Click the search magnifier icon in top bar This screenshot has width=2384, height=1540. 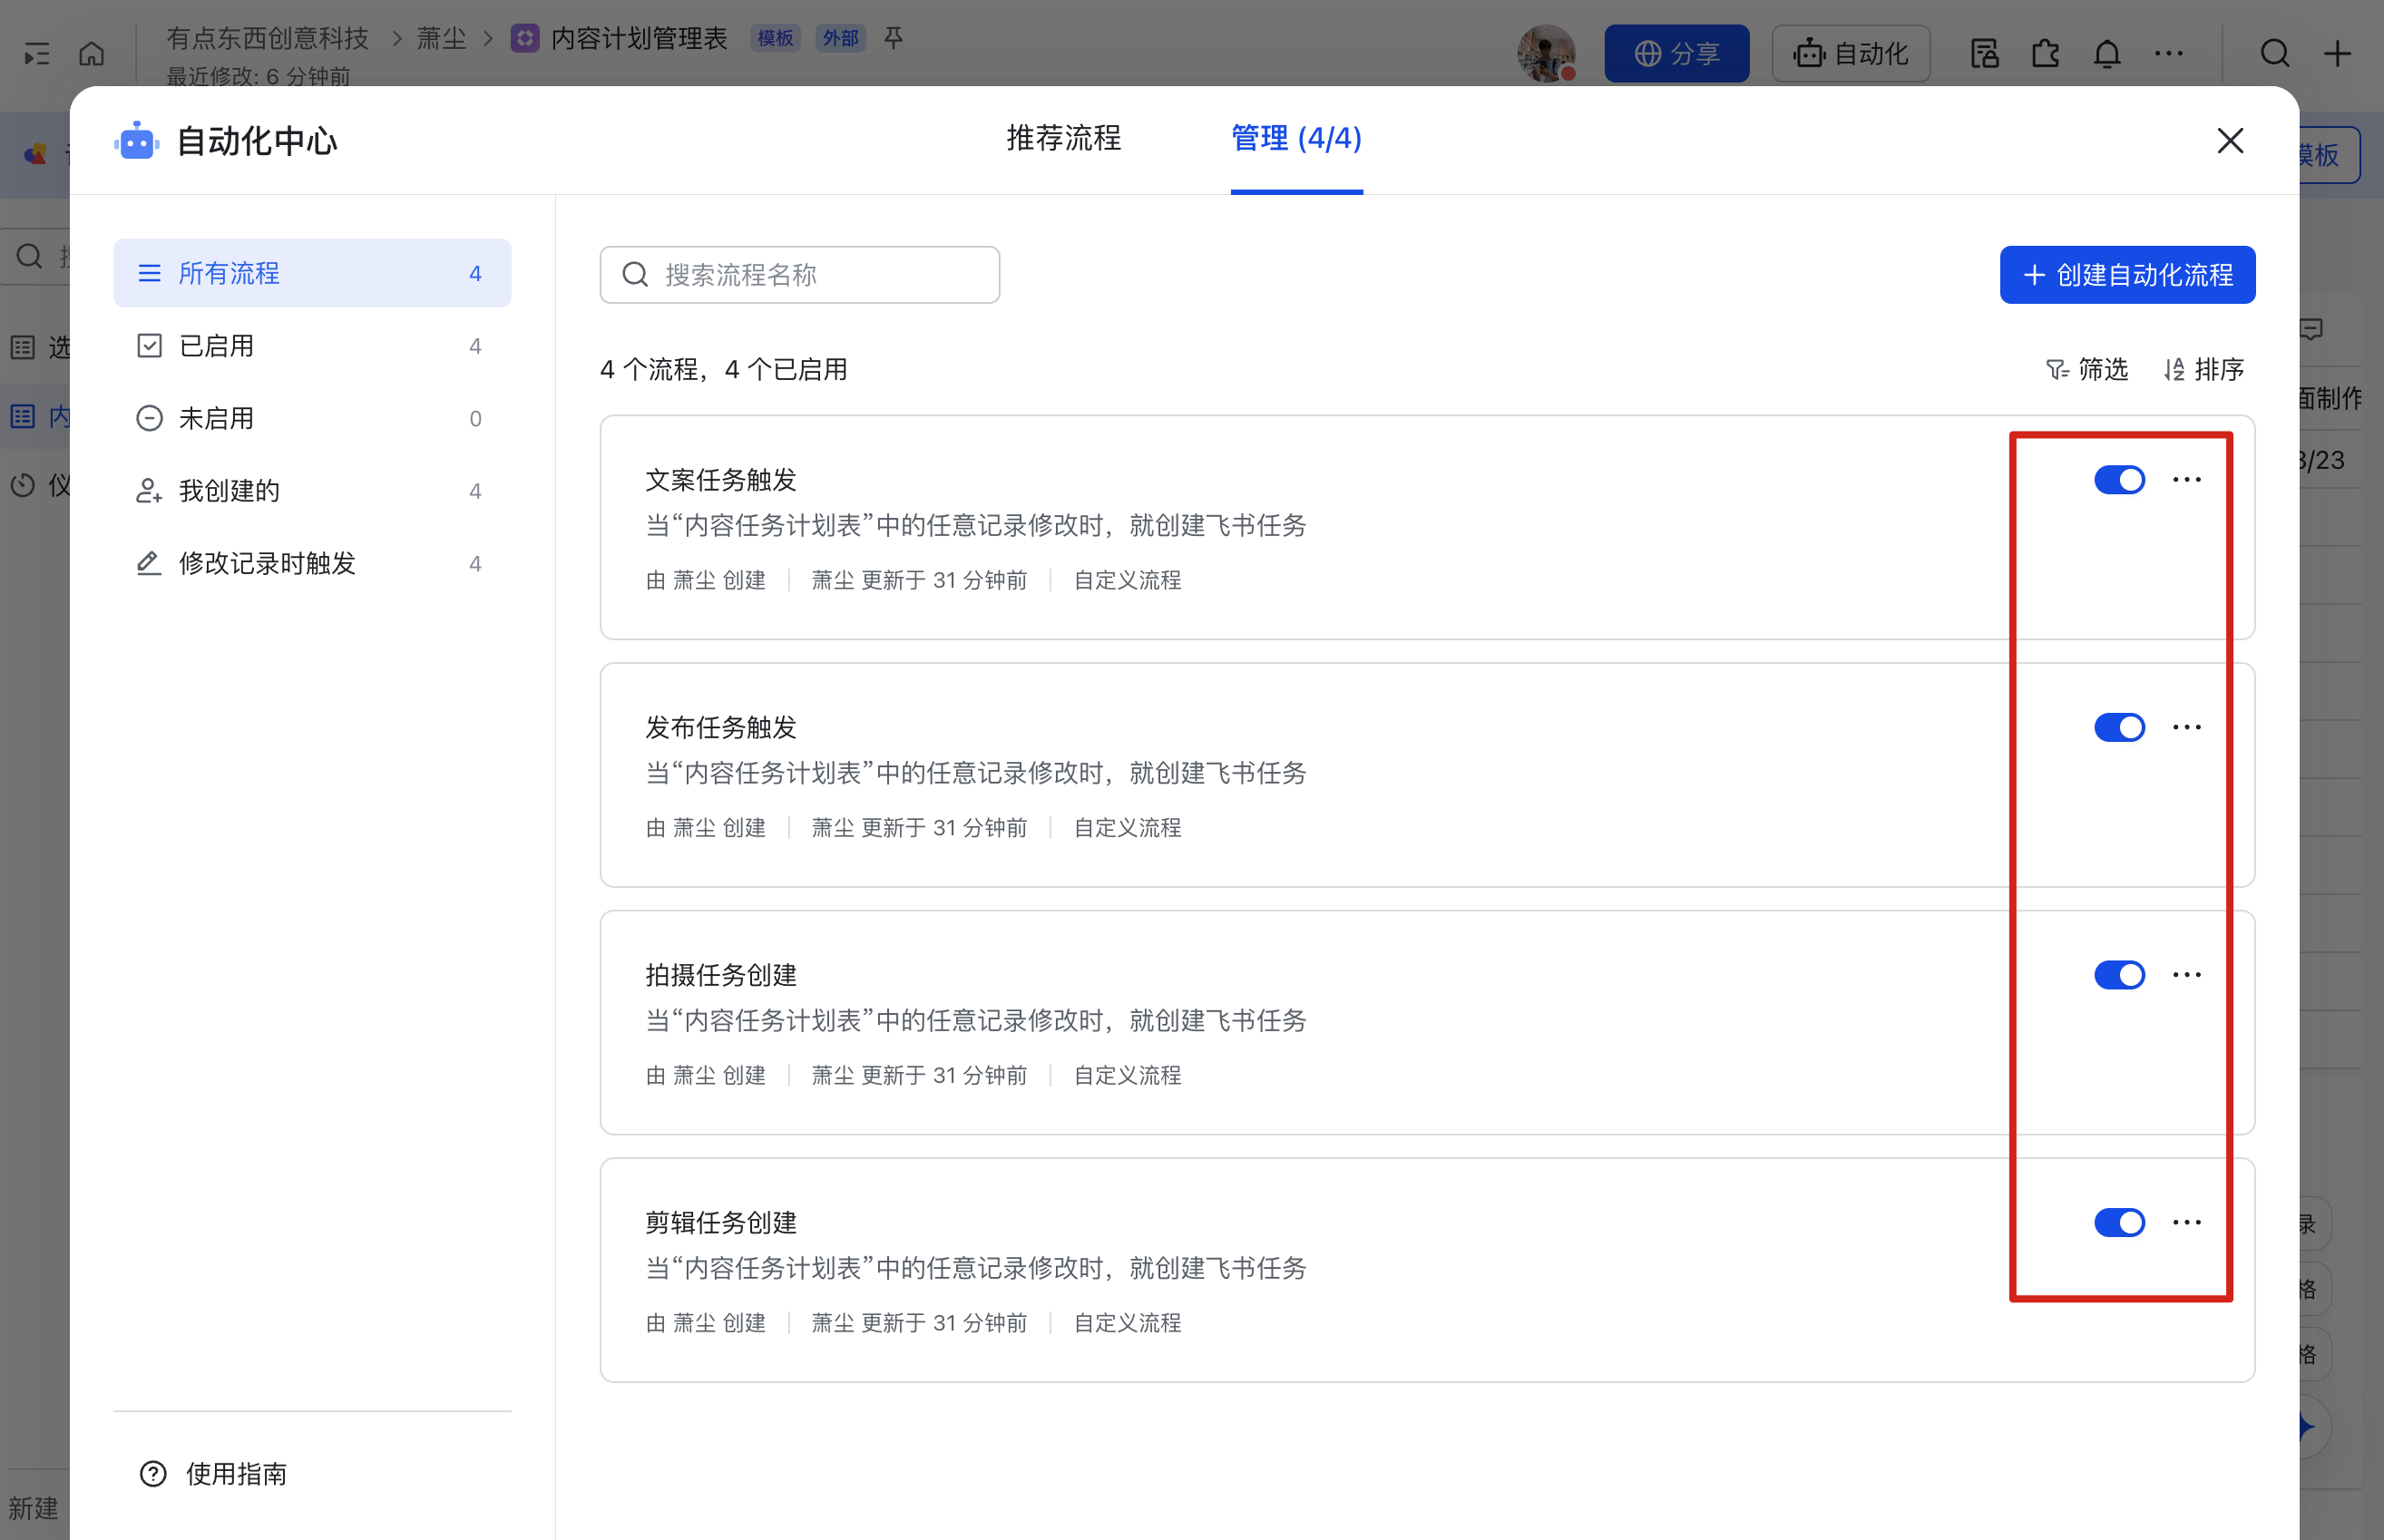2275,53
